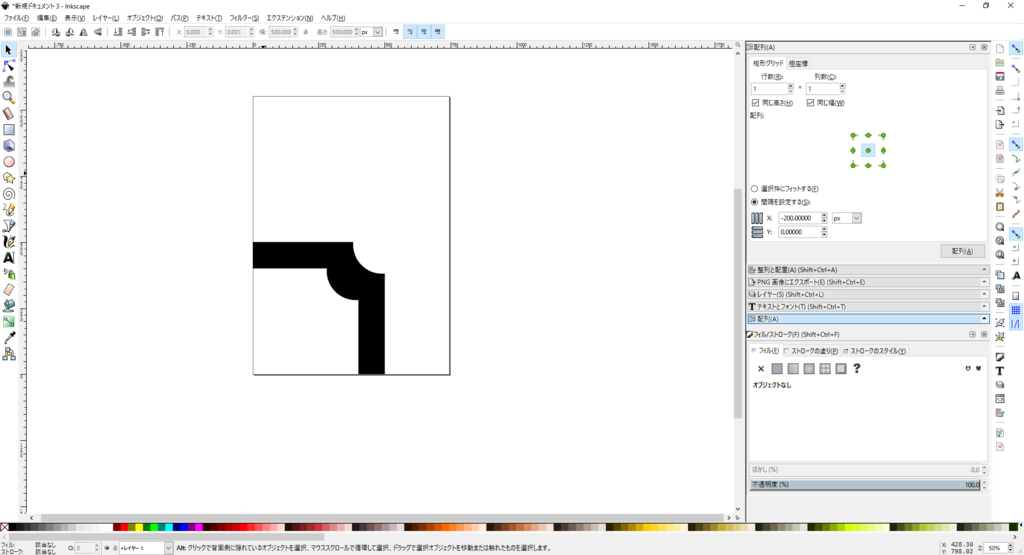Screen dimensions: 1024x555
Task: Select the Star/Polygon tool
Action: coord(9,178)
